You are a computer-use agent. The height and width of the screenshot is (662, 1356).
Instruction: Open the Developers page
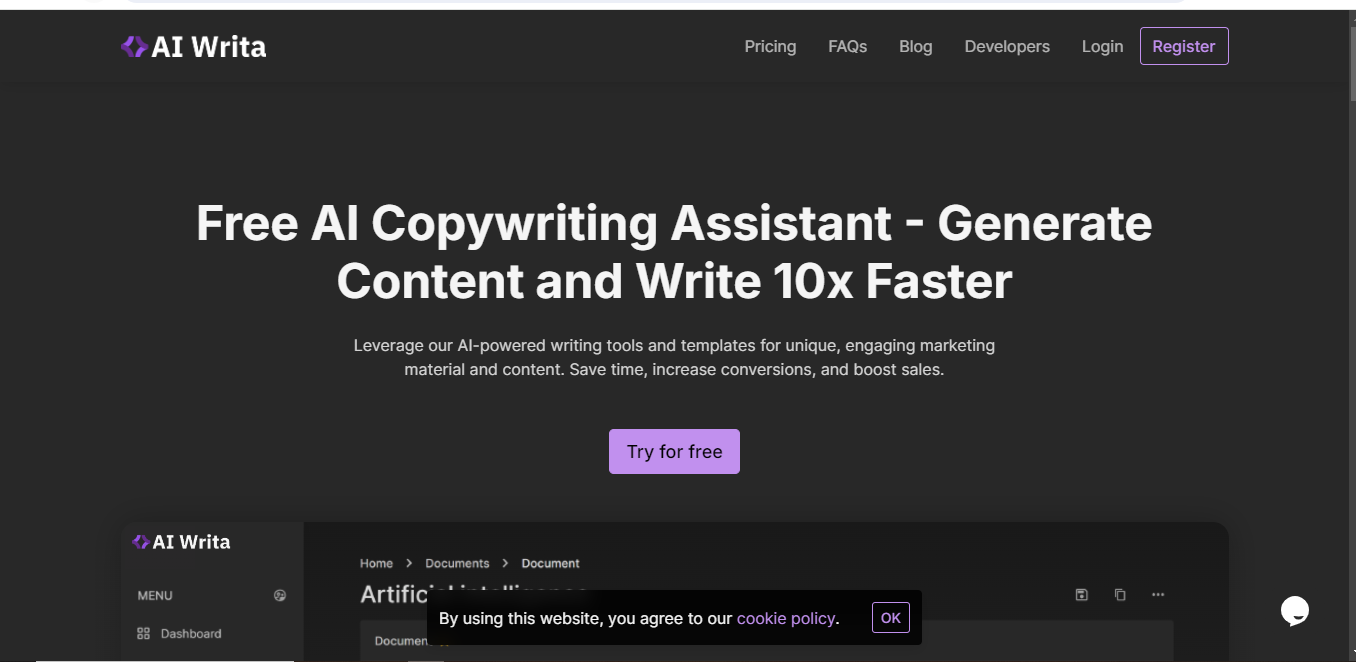point(1007,46)
